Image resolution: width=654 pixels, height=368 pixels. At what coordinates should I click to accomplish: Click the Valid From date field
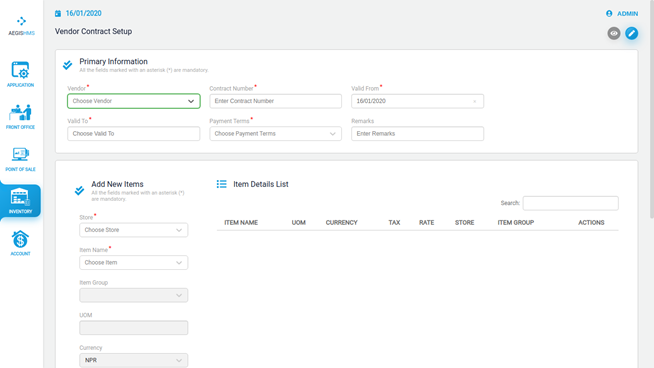pyautogui.click(x=417, y=101)
